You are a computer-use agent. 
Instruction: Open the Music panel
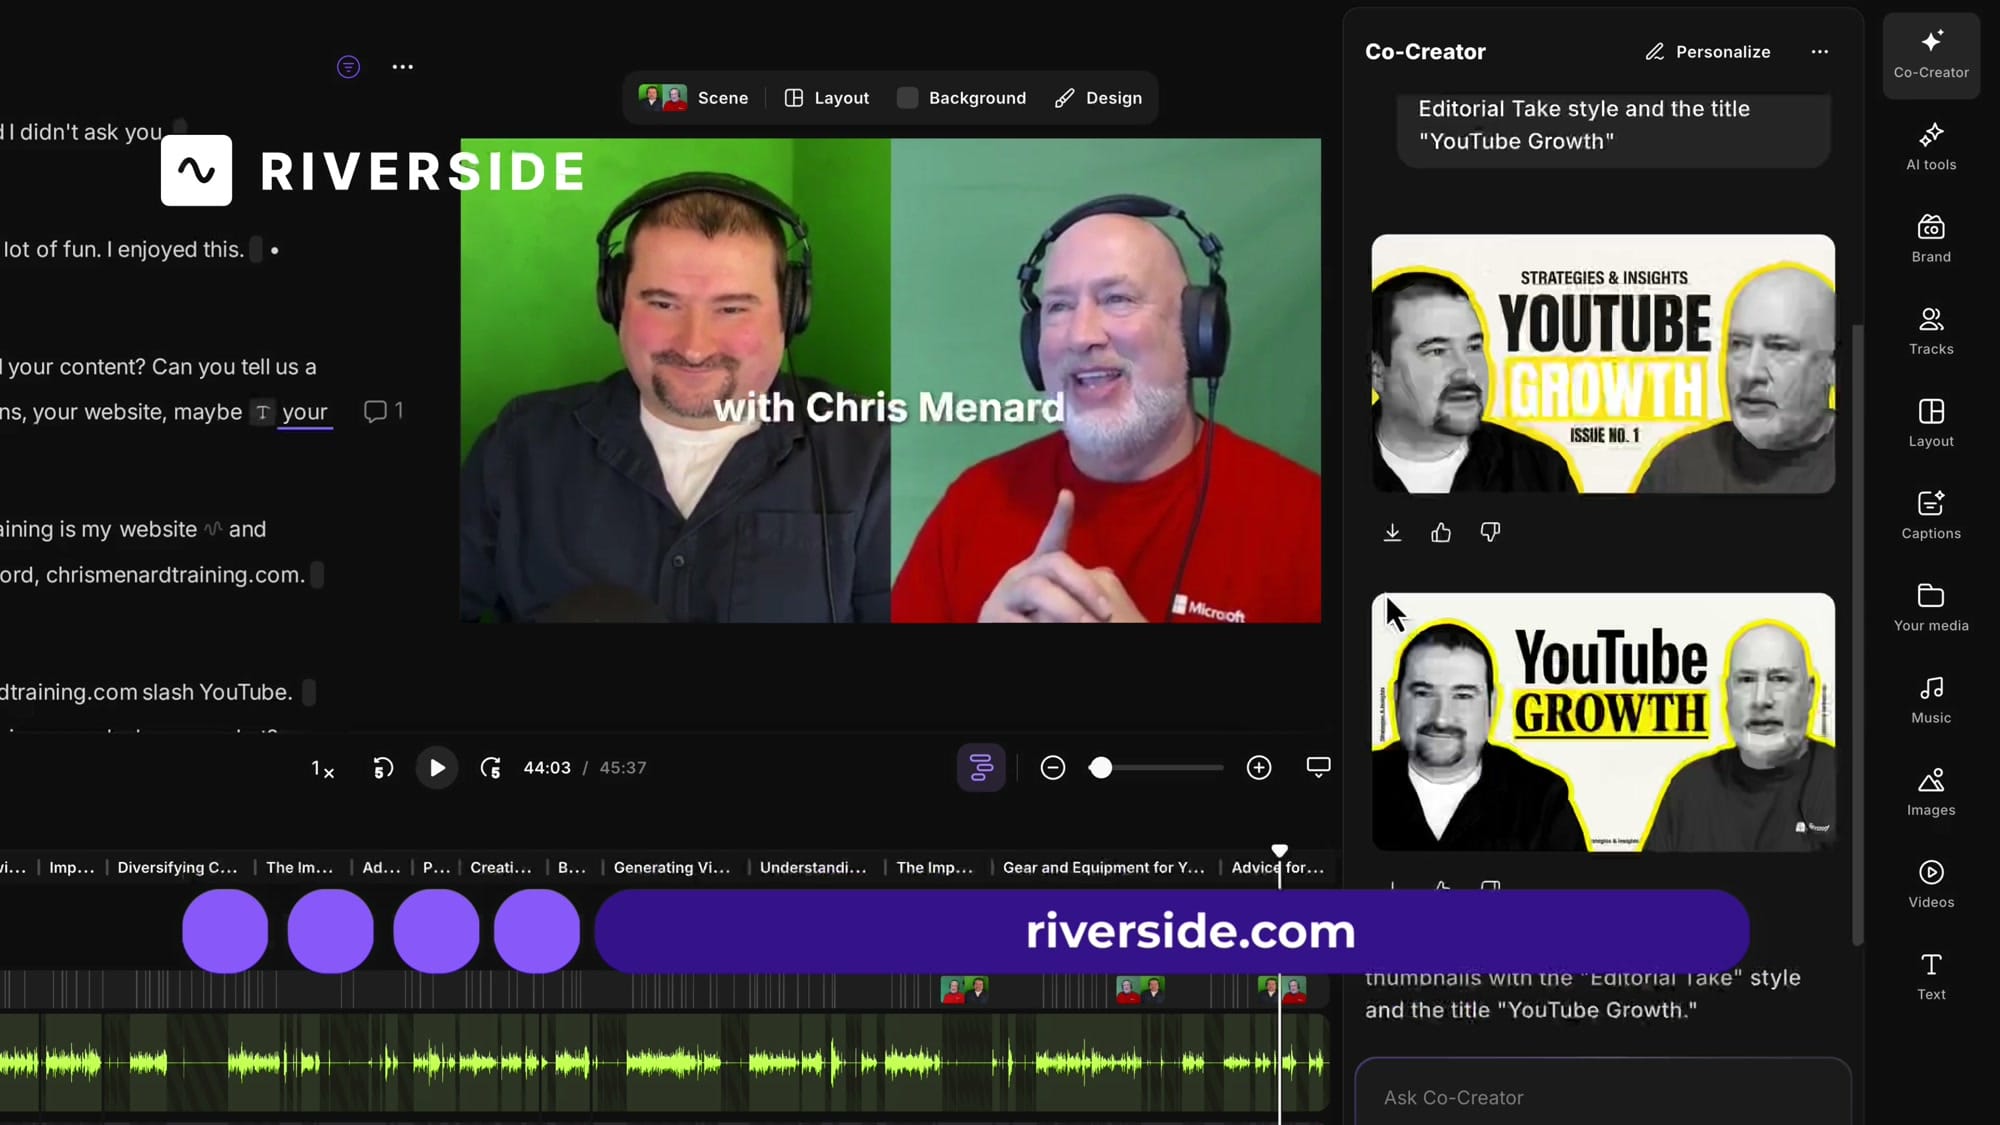coord(1929,700)
